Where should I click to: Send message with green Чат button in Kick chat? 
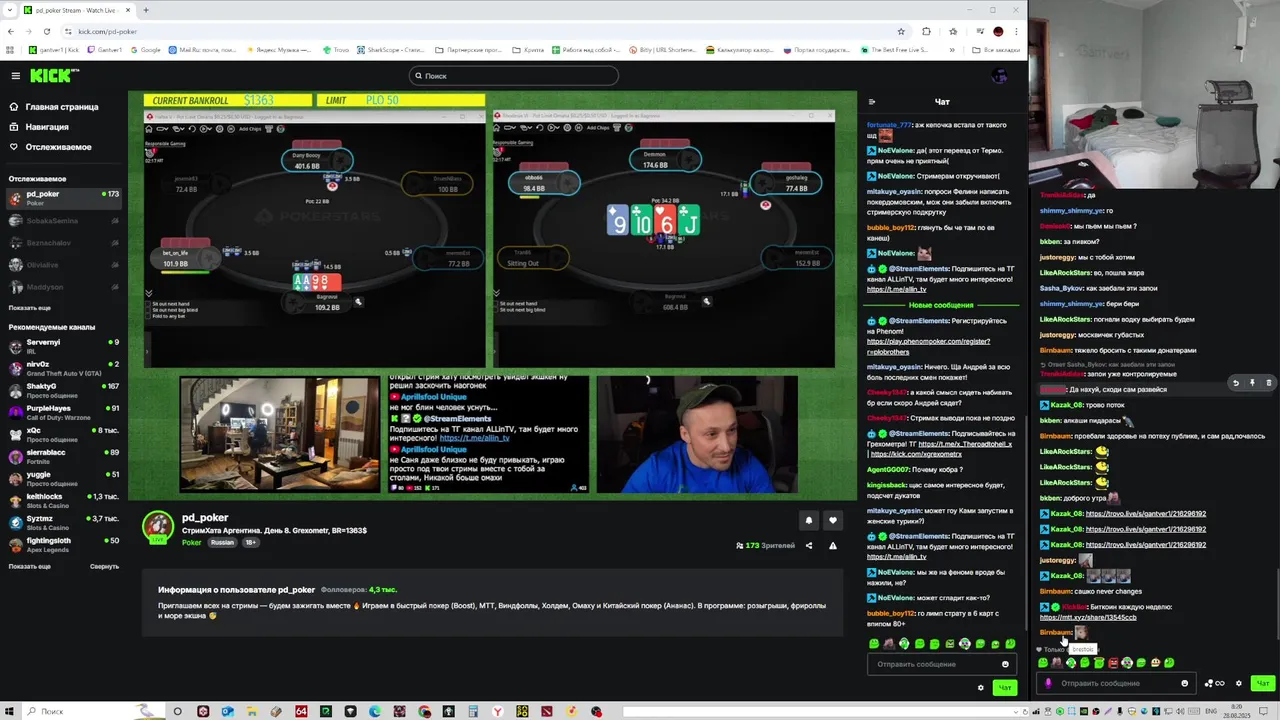click(1005, 687)
